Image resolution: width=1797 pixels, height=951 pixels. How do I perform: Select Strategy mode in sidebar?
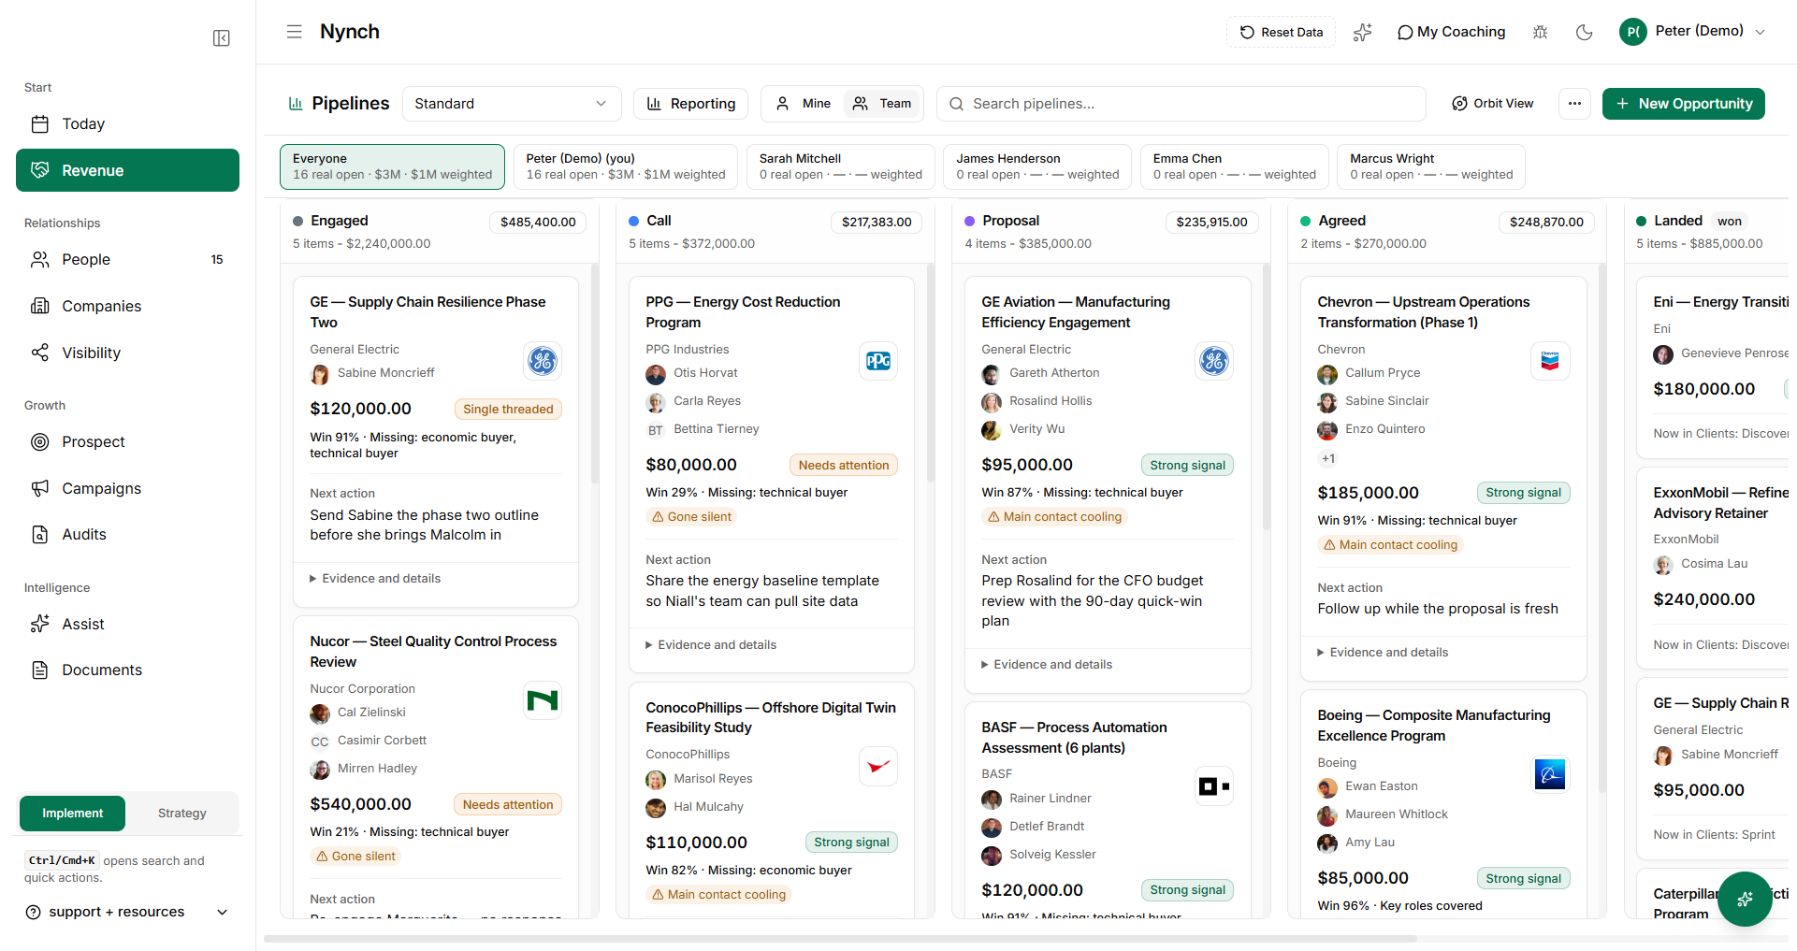182,813
